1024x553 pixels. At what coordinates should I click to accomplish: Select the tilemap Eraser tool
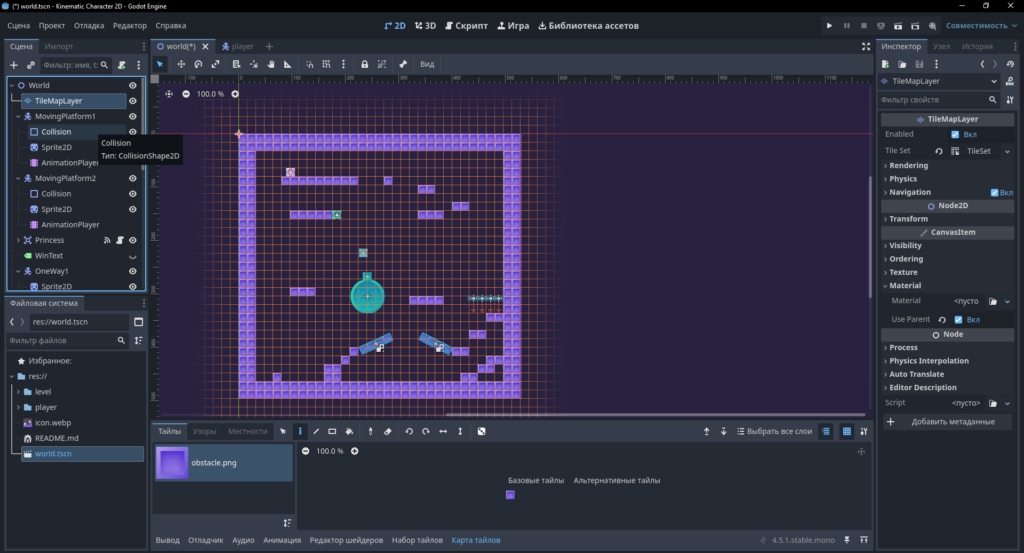click(387, 432)
